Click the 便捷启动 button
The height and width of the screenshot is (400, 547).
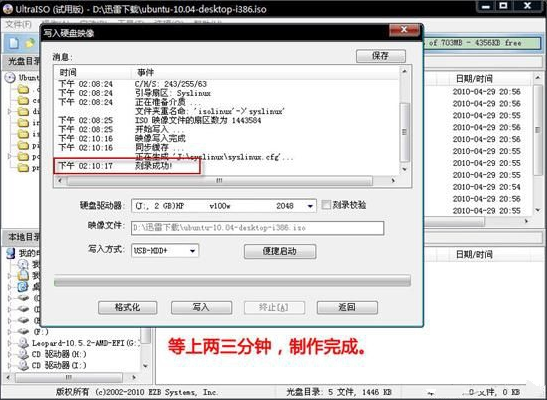(x=280, y=251)
